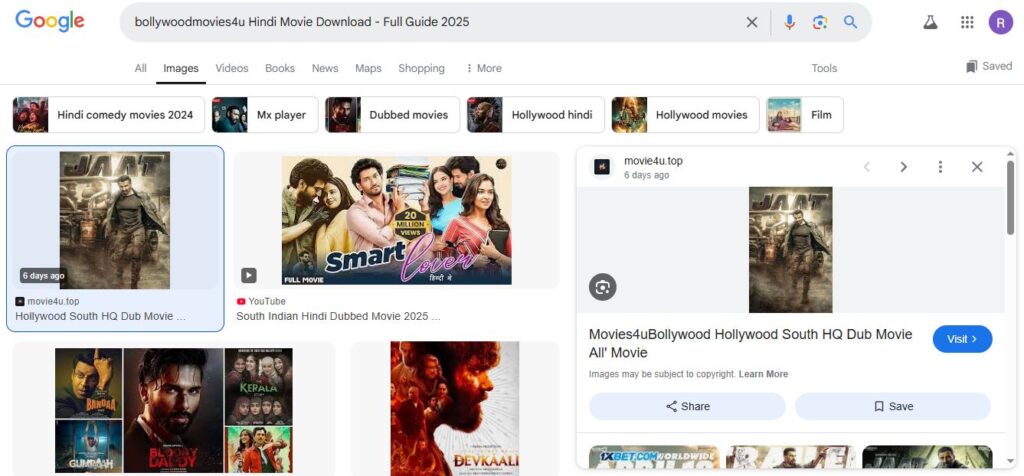Open the Google logo homepage link
The image size is (1024, 476).
point(50,21)
